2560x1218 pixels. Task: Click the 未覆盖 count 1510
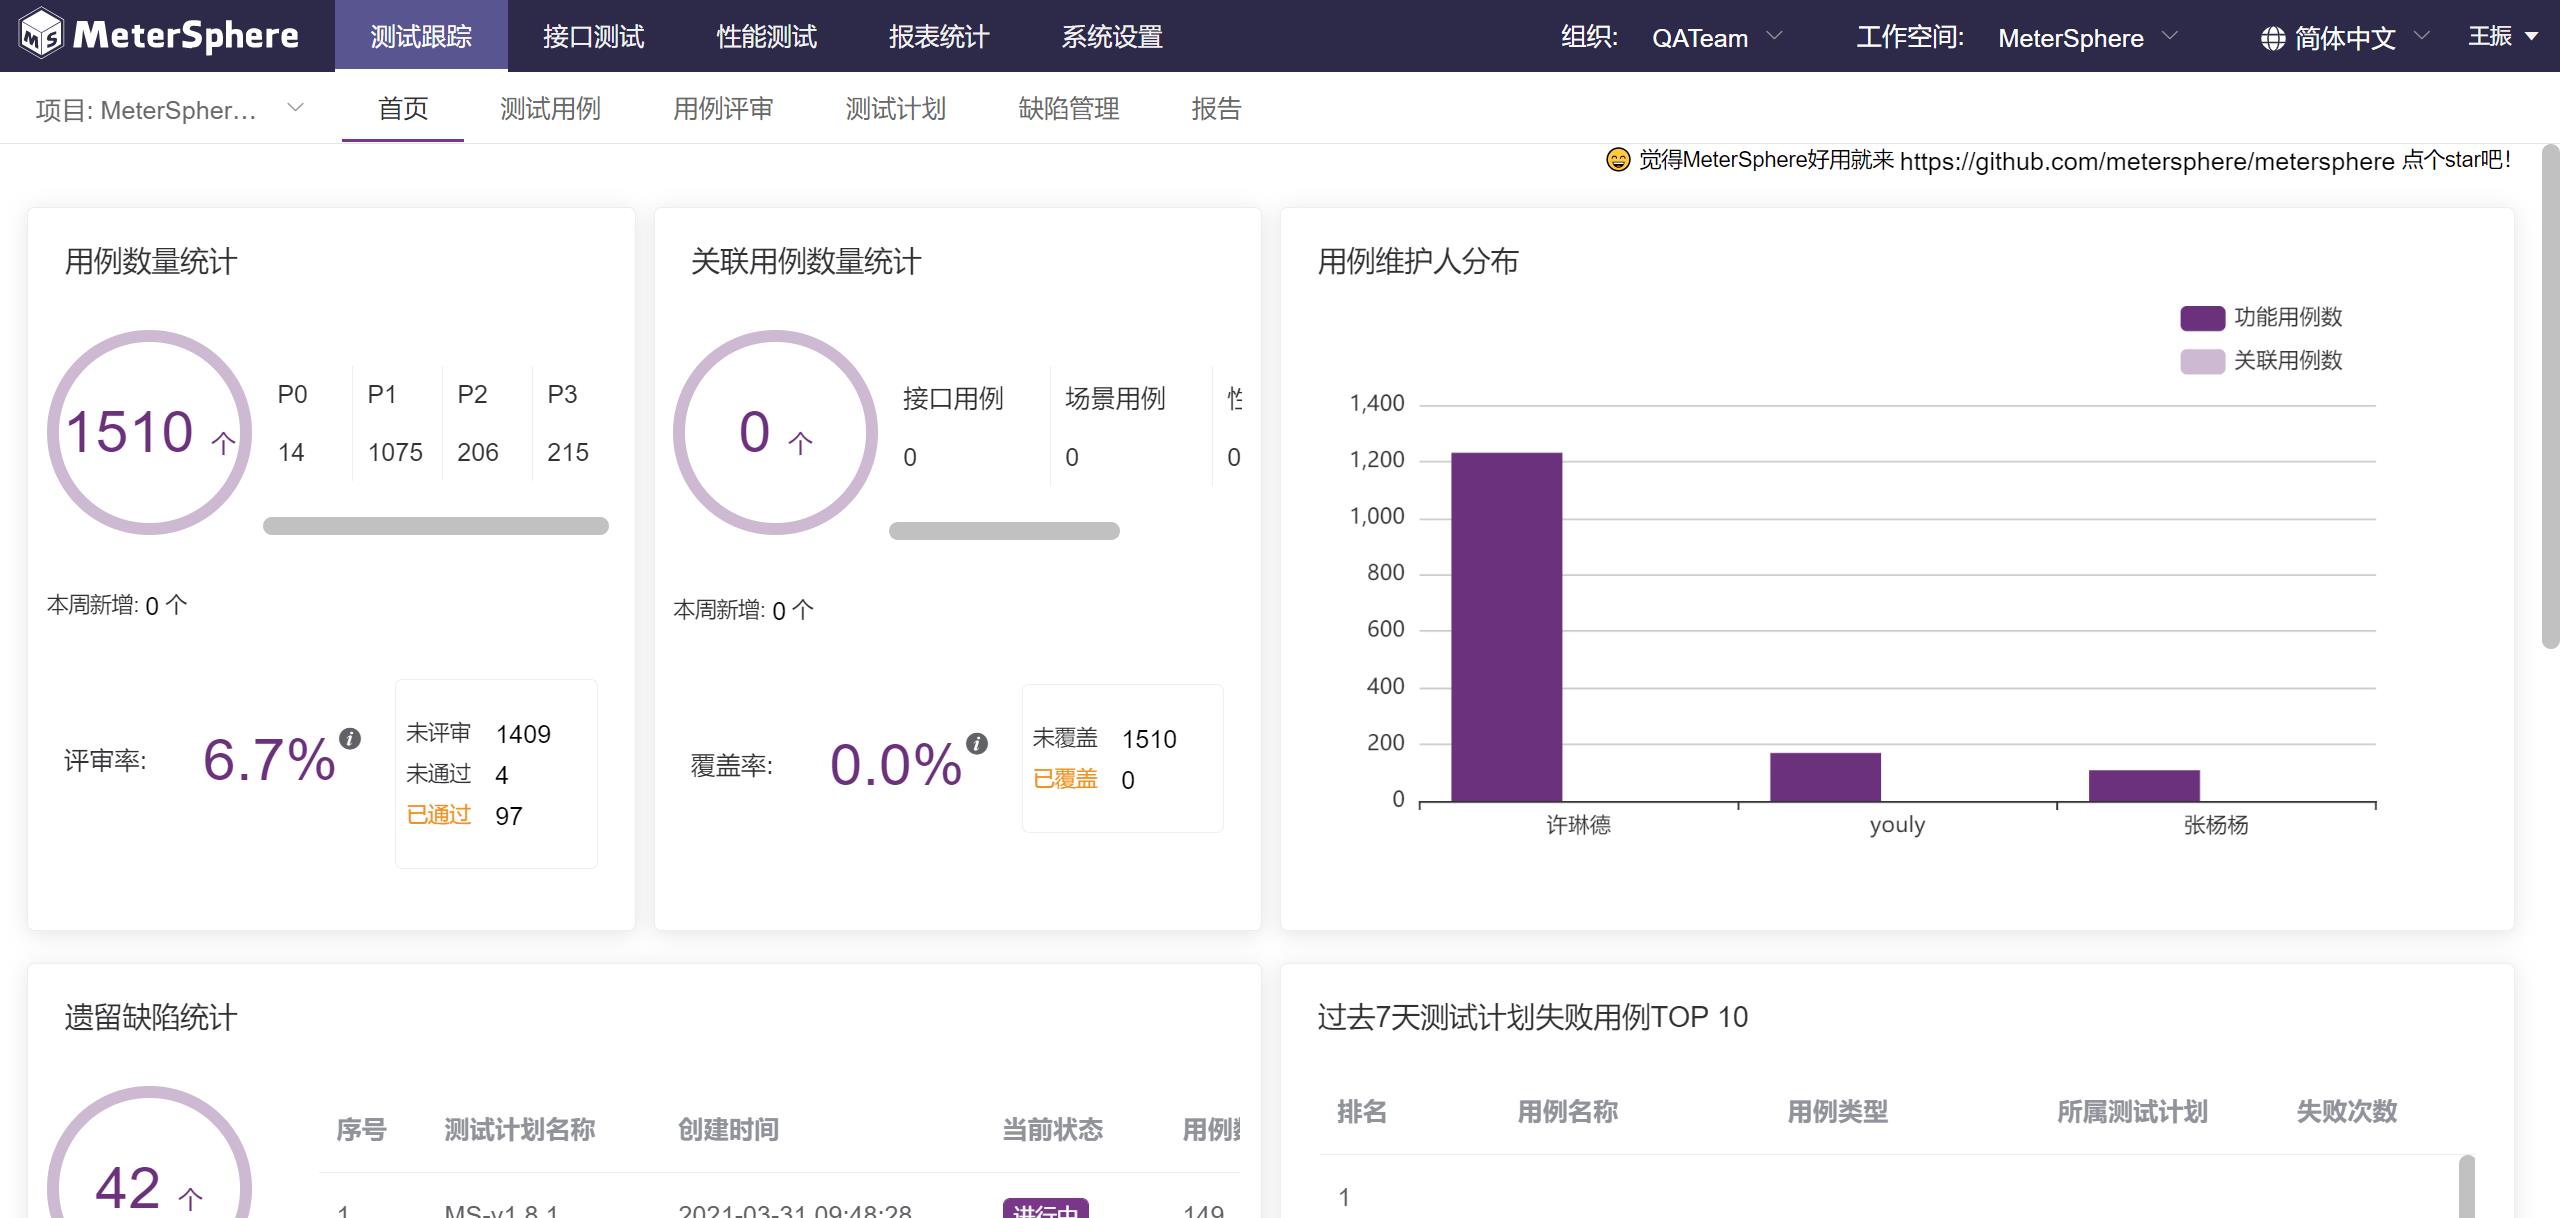[1149, 739]
